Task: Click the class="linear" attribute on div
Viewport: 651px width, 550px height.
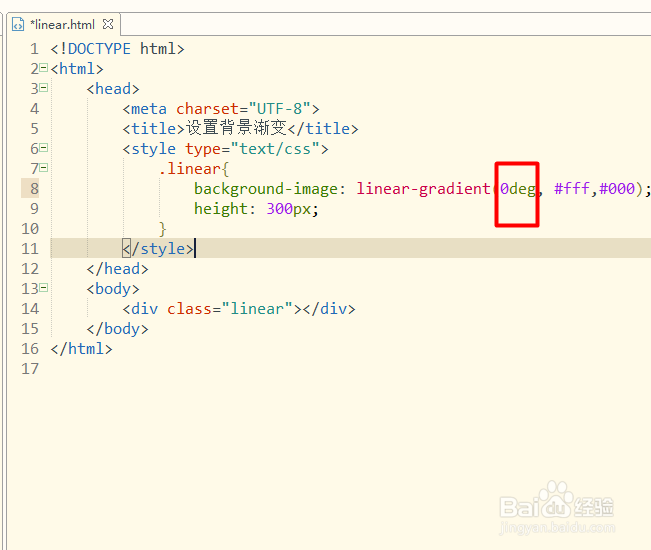Action: click(230, 309)
